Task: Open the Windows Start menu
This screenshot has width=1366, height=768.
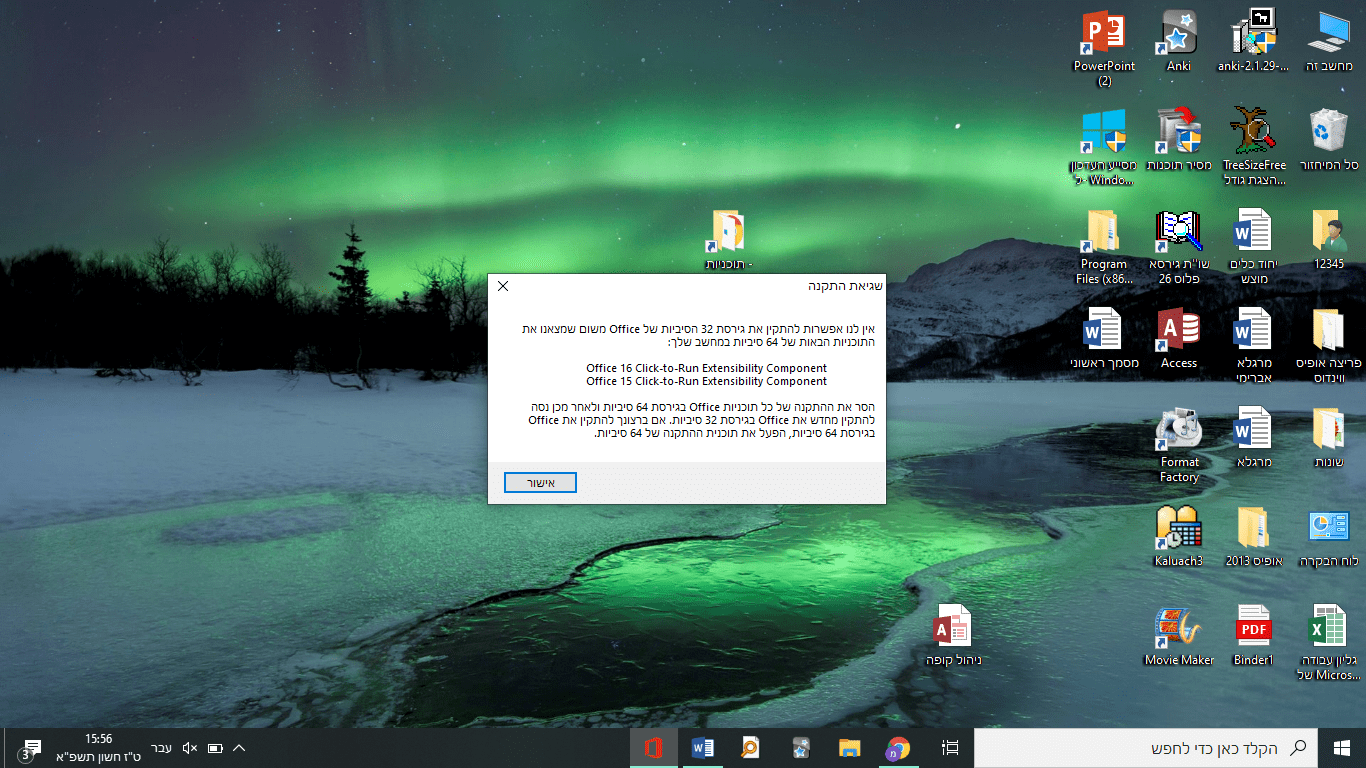Action: (x=1342, y=747)
